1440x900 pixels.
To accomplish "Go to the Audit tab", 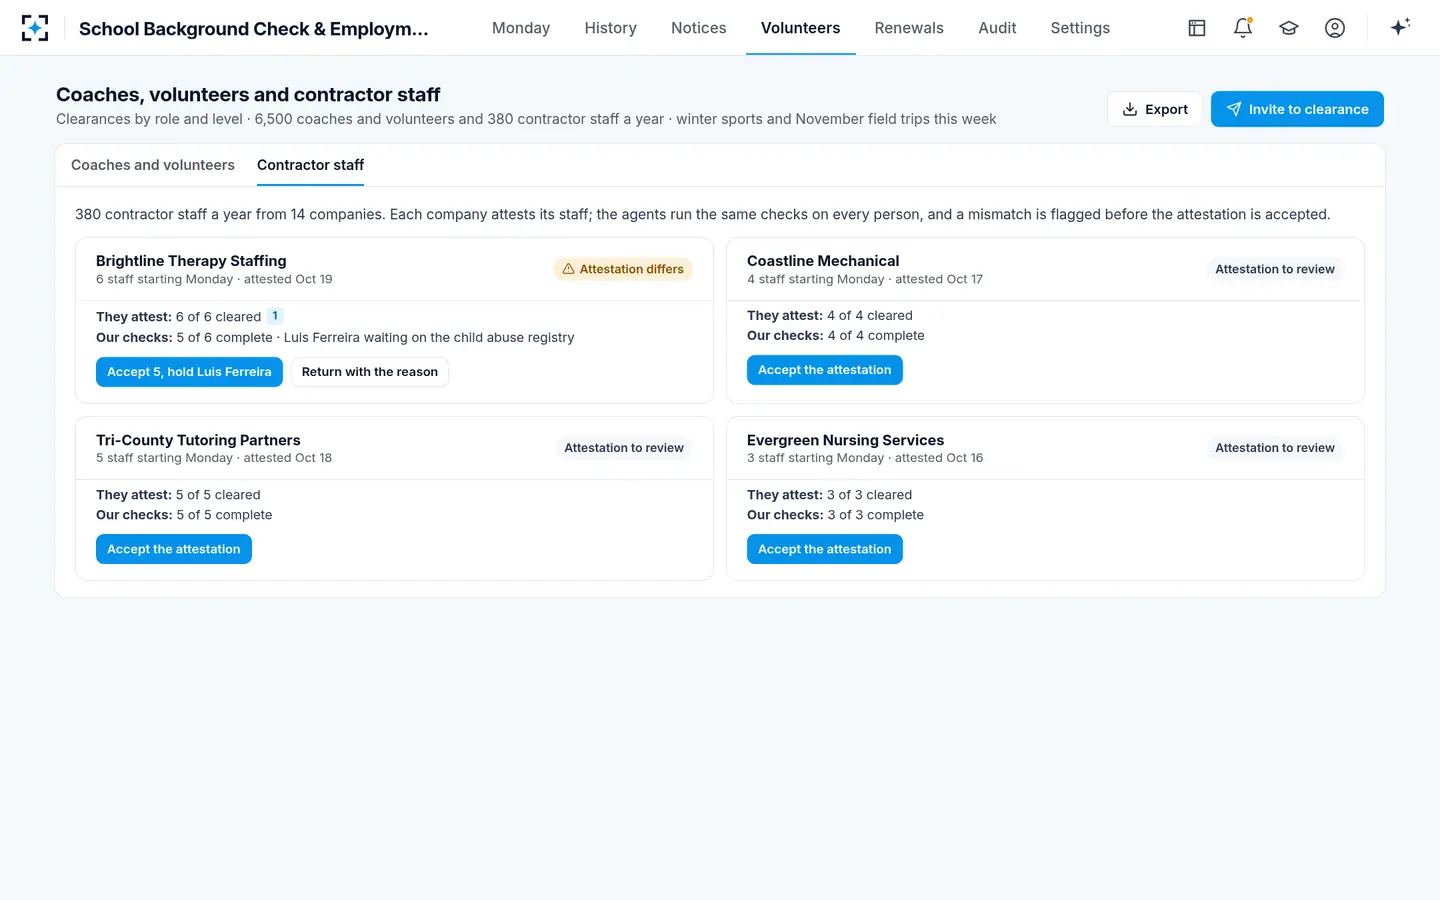I will 997,28.
